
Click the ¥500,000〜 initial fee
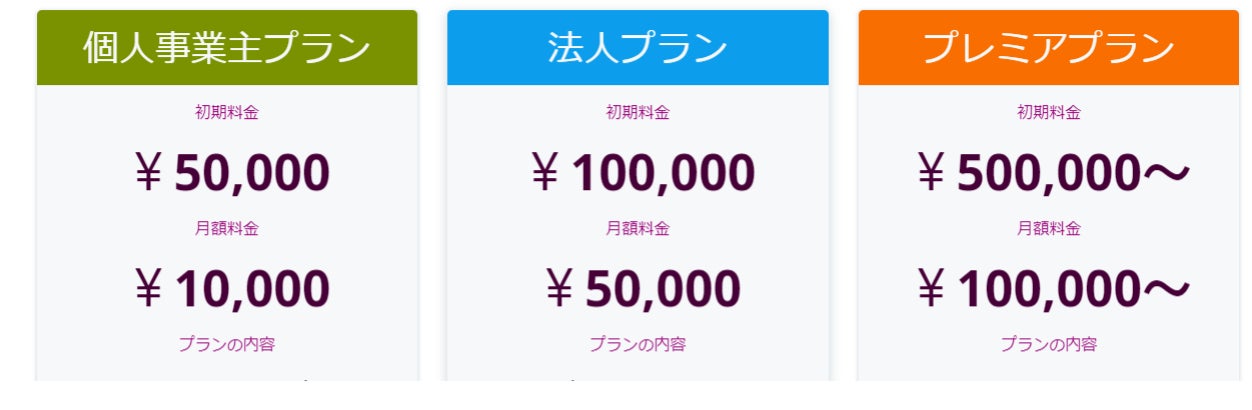pyautogui.click(x=1053, y=173)
